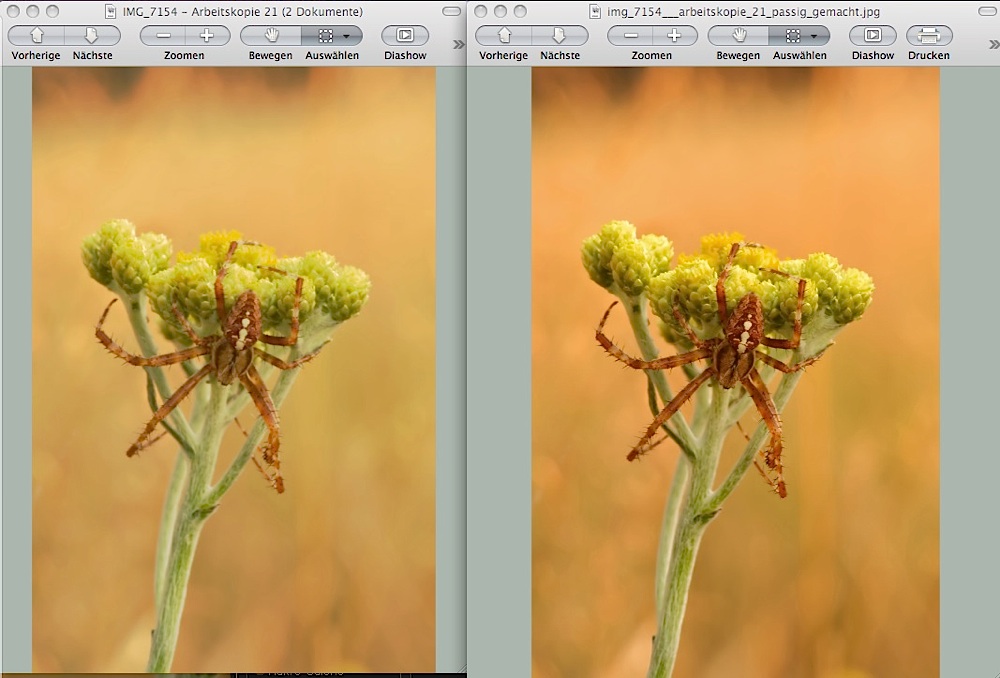Click document icon beside img_7154 passig_gemacht title
Viewport: 1000px width, 678px height.
pyautogui.click(x=595, y=11)
